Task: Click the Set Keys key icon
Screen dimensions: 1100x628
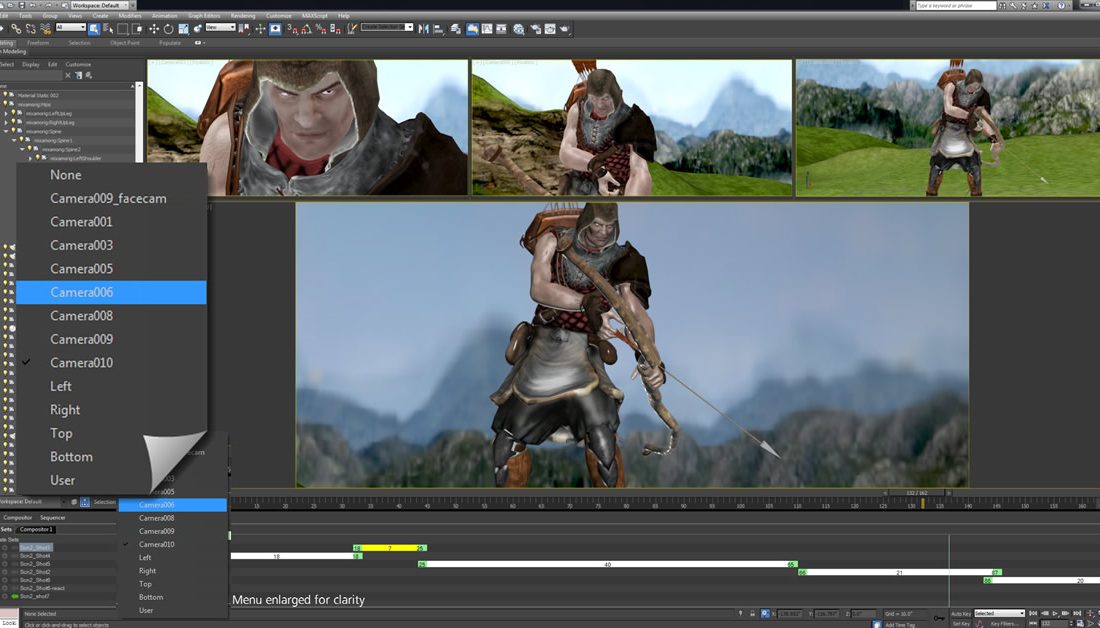Action: click(x=939, y=618)
